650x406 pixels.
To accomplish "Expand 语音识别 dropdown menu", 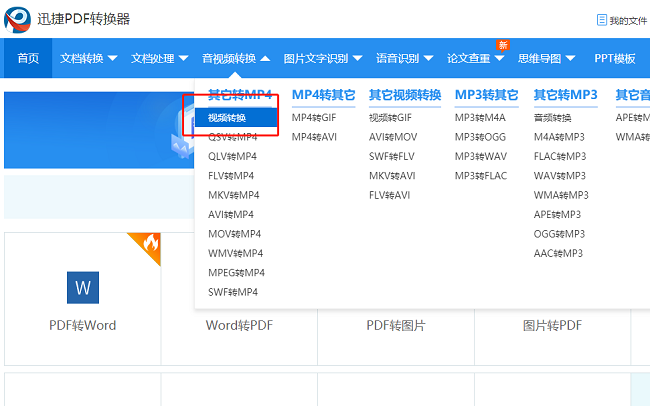I will 405,58.
